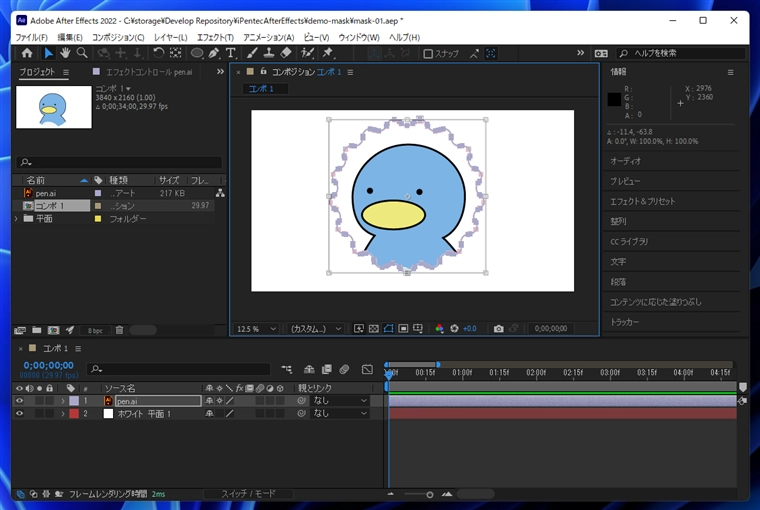Open parent link dropdown for pen.ai layer
The width and height of the screenshot is (760, 510).
click(x=340, y=401)
